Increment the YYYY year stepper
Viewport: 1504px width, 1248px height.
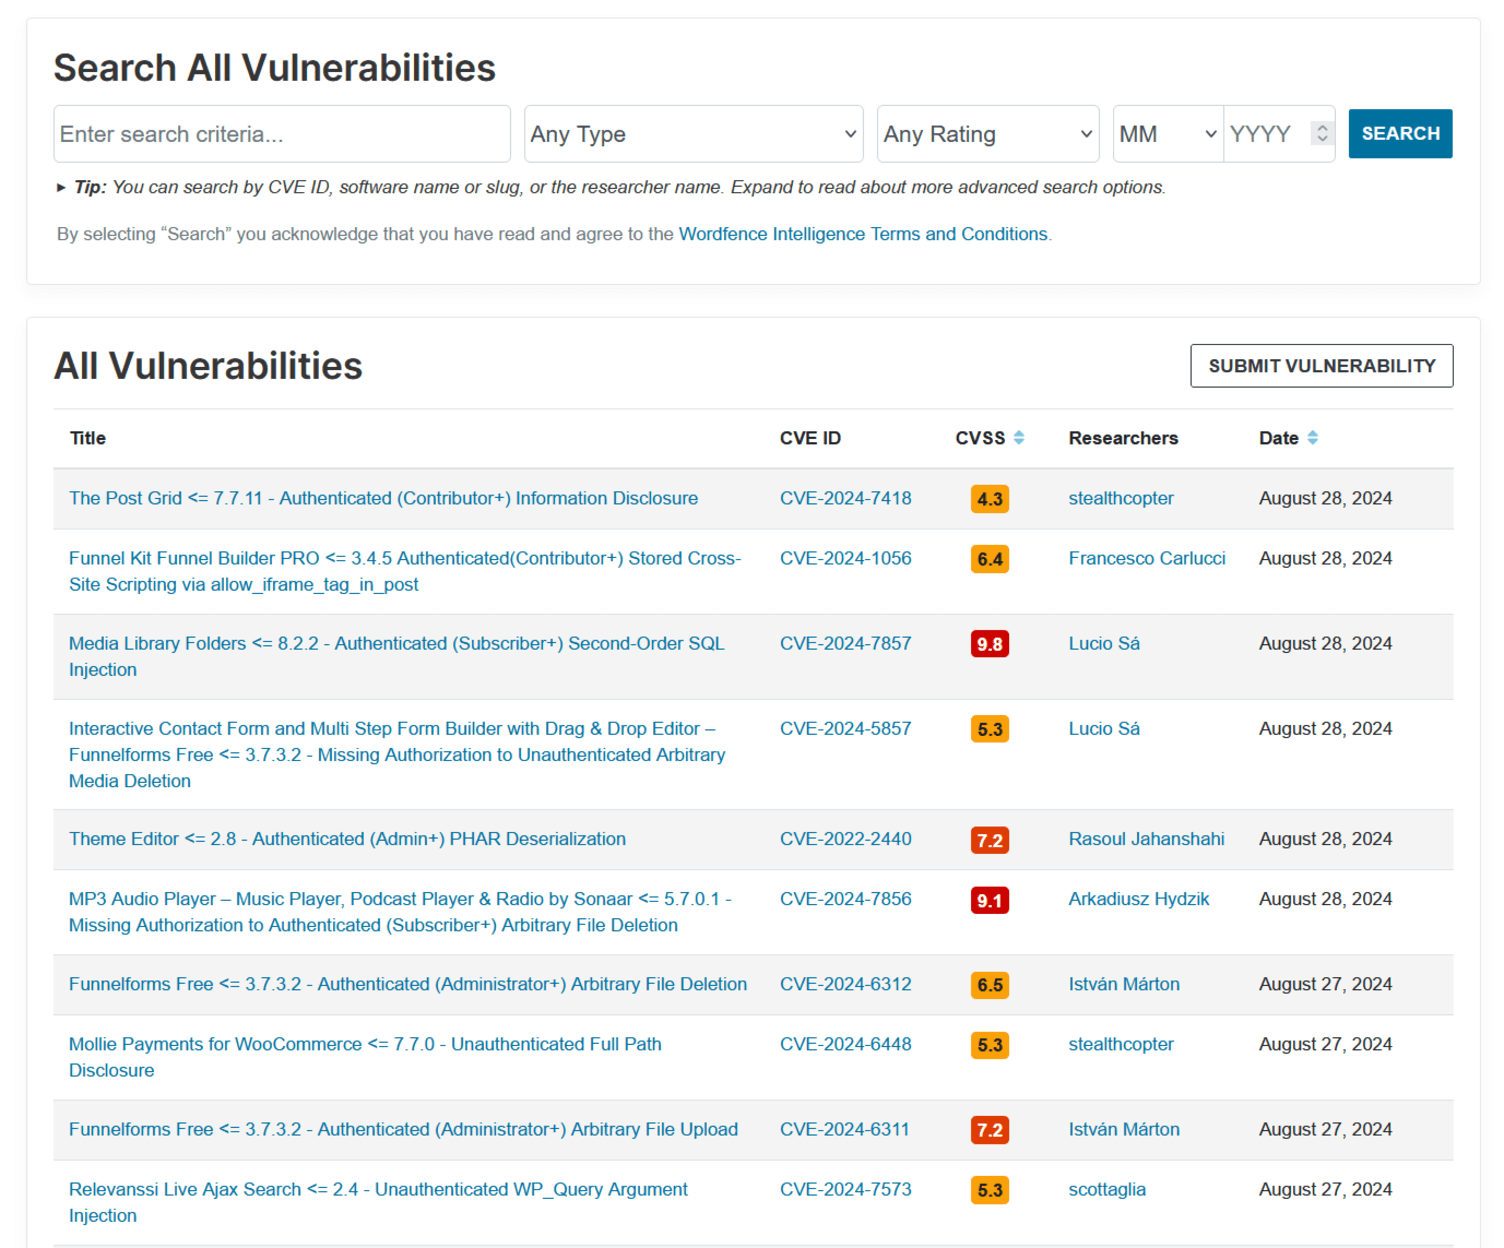click(x=1322, y=126)
